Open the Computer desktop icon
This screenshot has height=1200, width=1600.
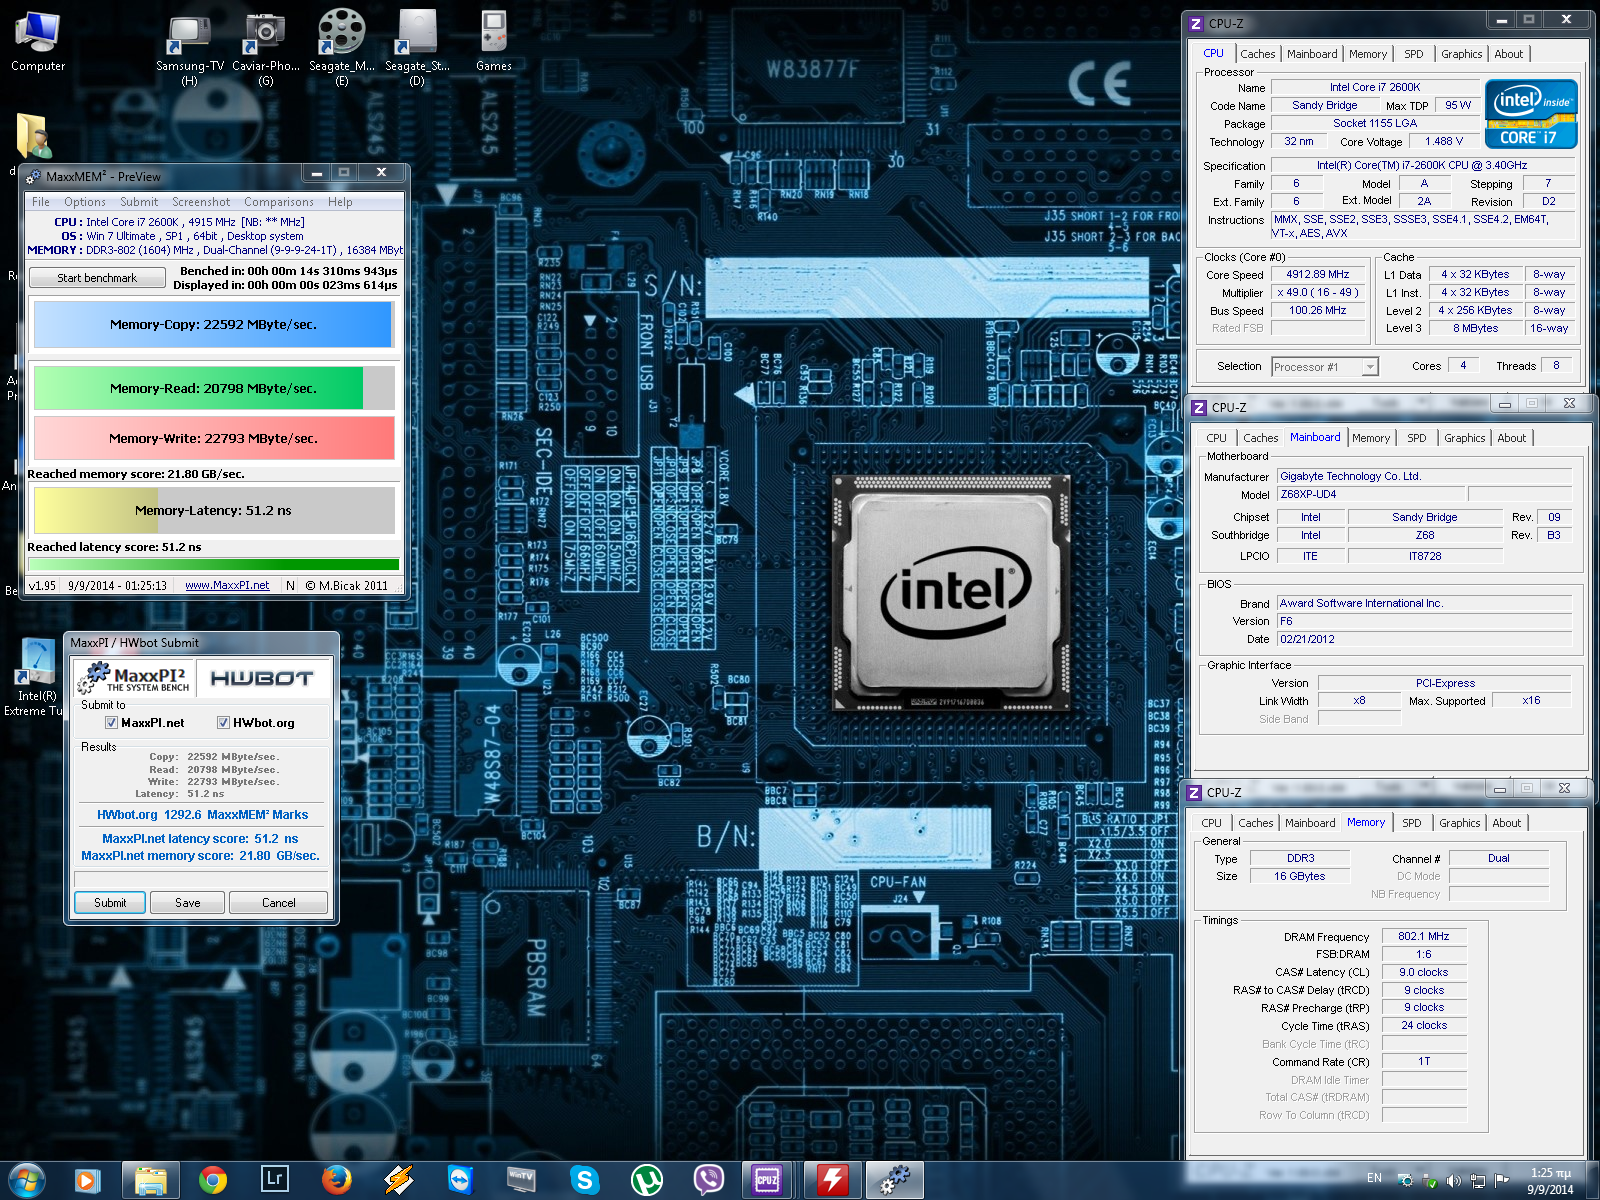tap(38, 40)
